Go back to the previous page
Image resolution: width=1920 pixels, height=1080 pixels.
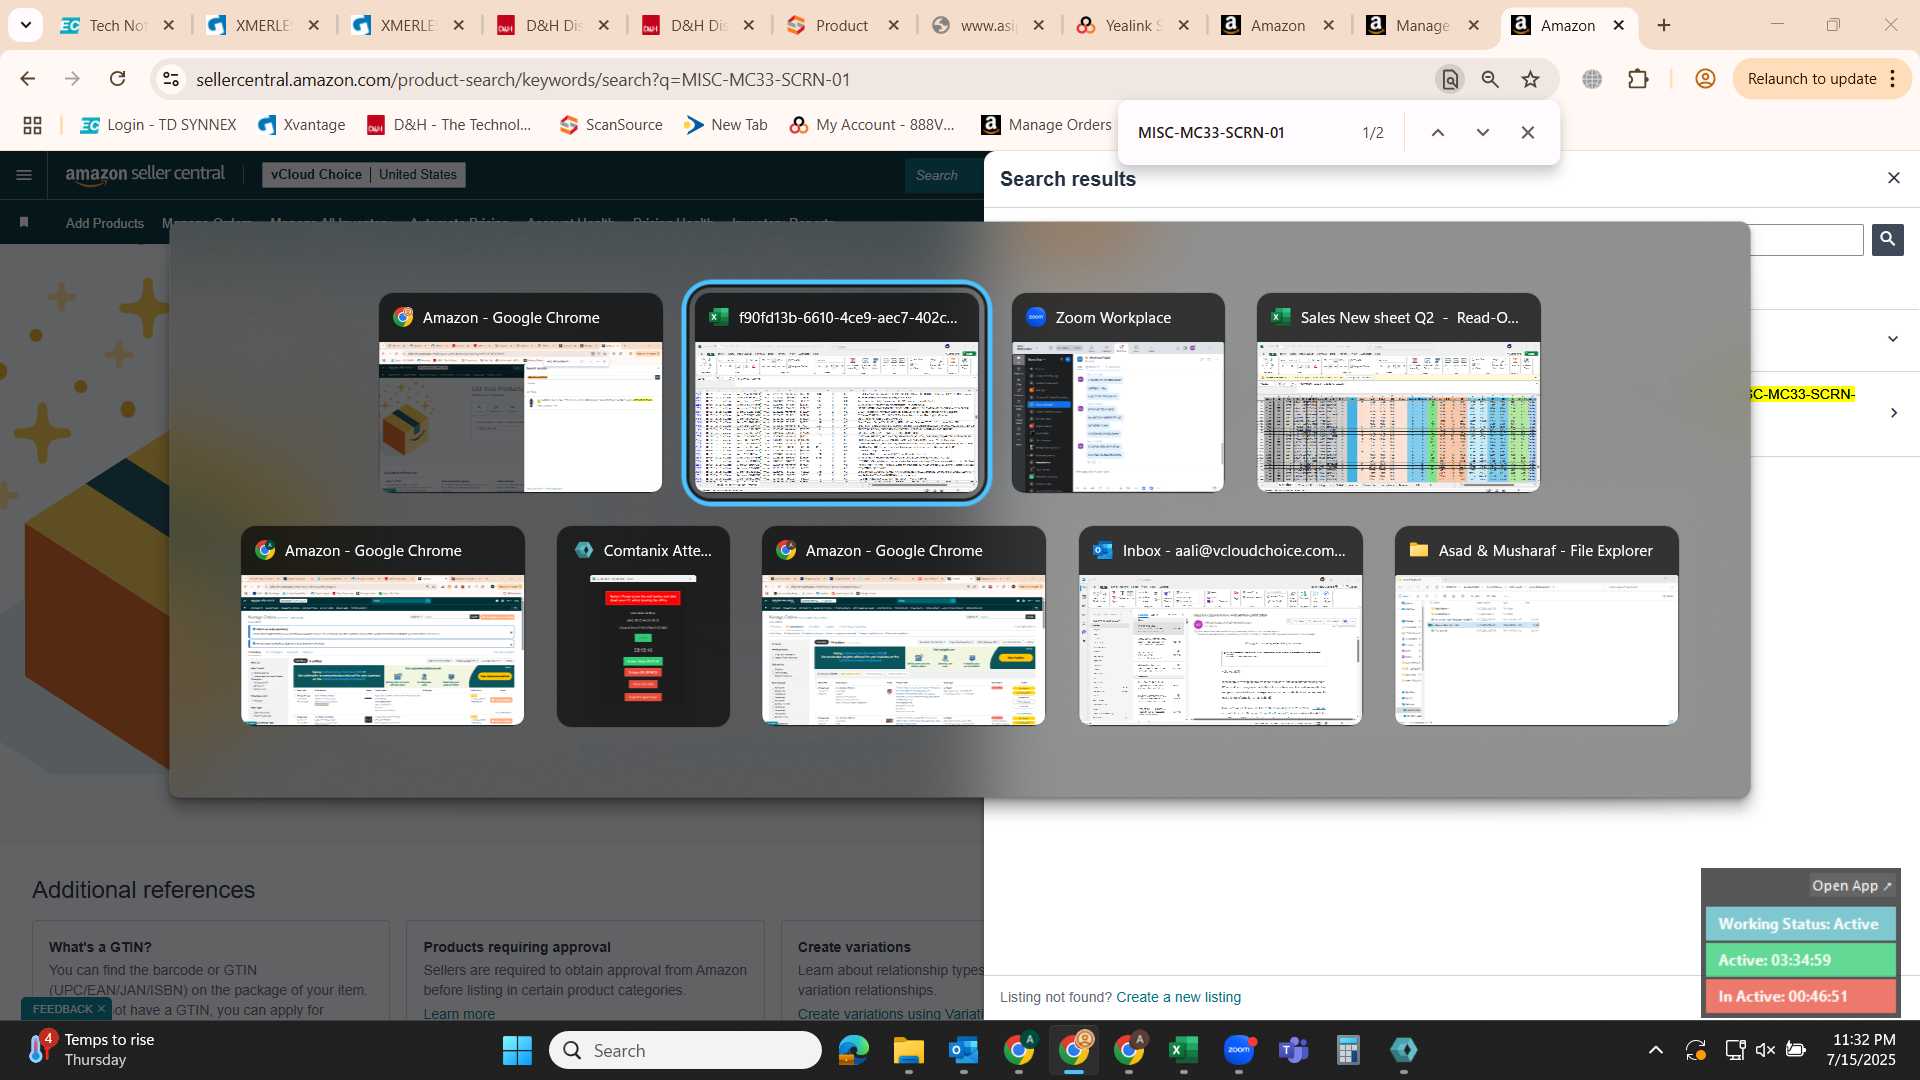(x=28, y=79)
